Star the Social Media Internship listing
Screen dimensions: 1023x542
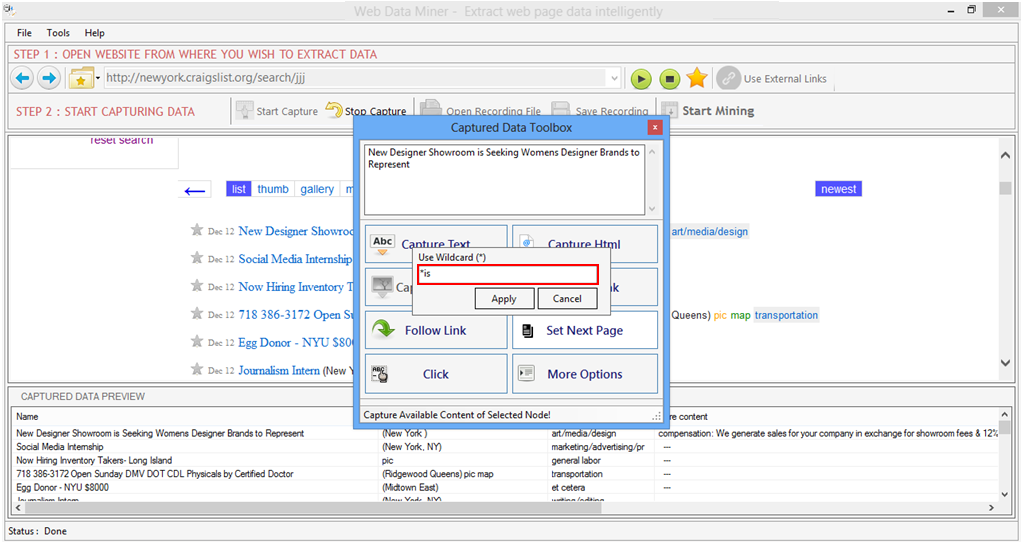196,258
